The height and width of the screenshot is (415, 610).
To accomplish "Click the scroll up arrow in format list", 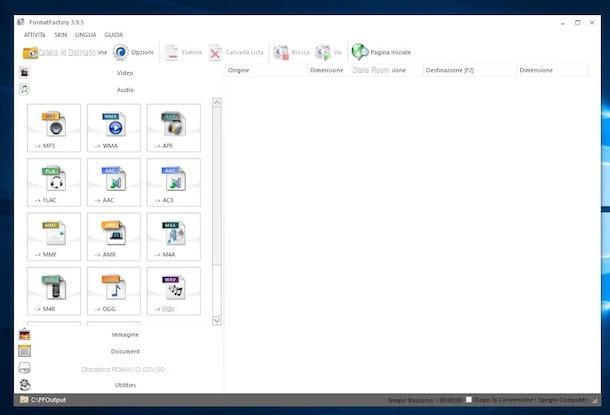I will coord(217,102).
